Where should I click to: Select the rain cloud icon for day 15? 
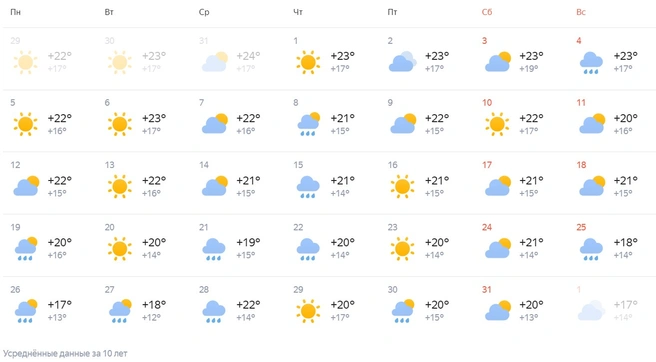coord(308,187)
